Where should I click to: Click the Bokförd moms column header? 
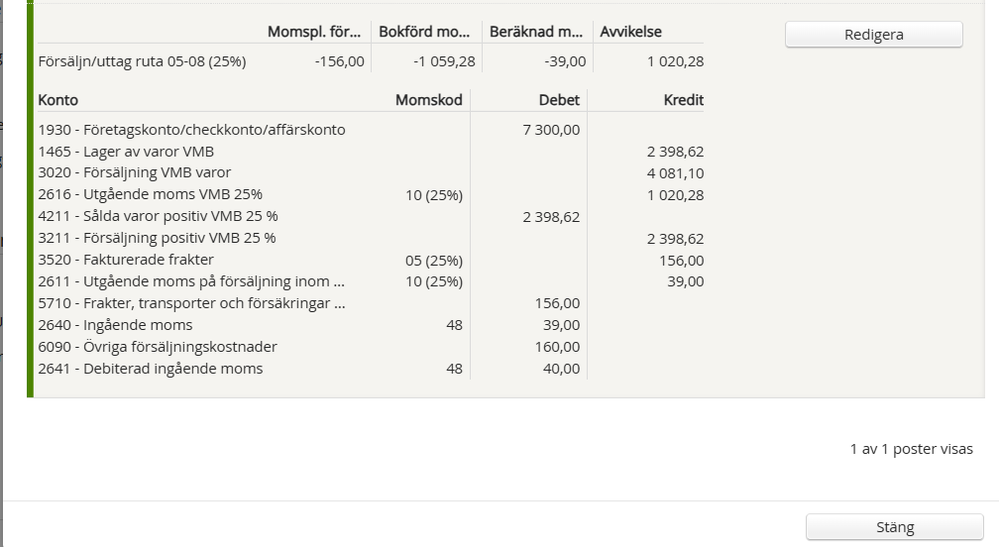pyautogui.click(x=426, y=32)
